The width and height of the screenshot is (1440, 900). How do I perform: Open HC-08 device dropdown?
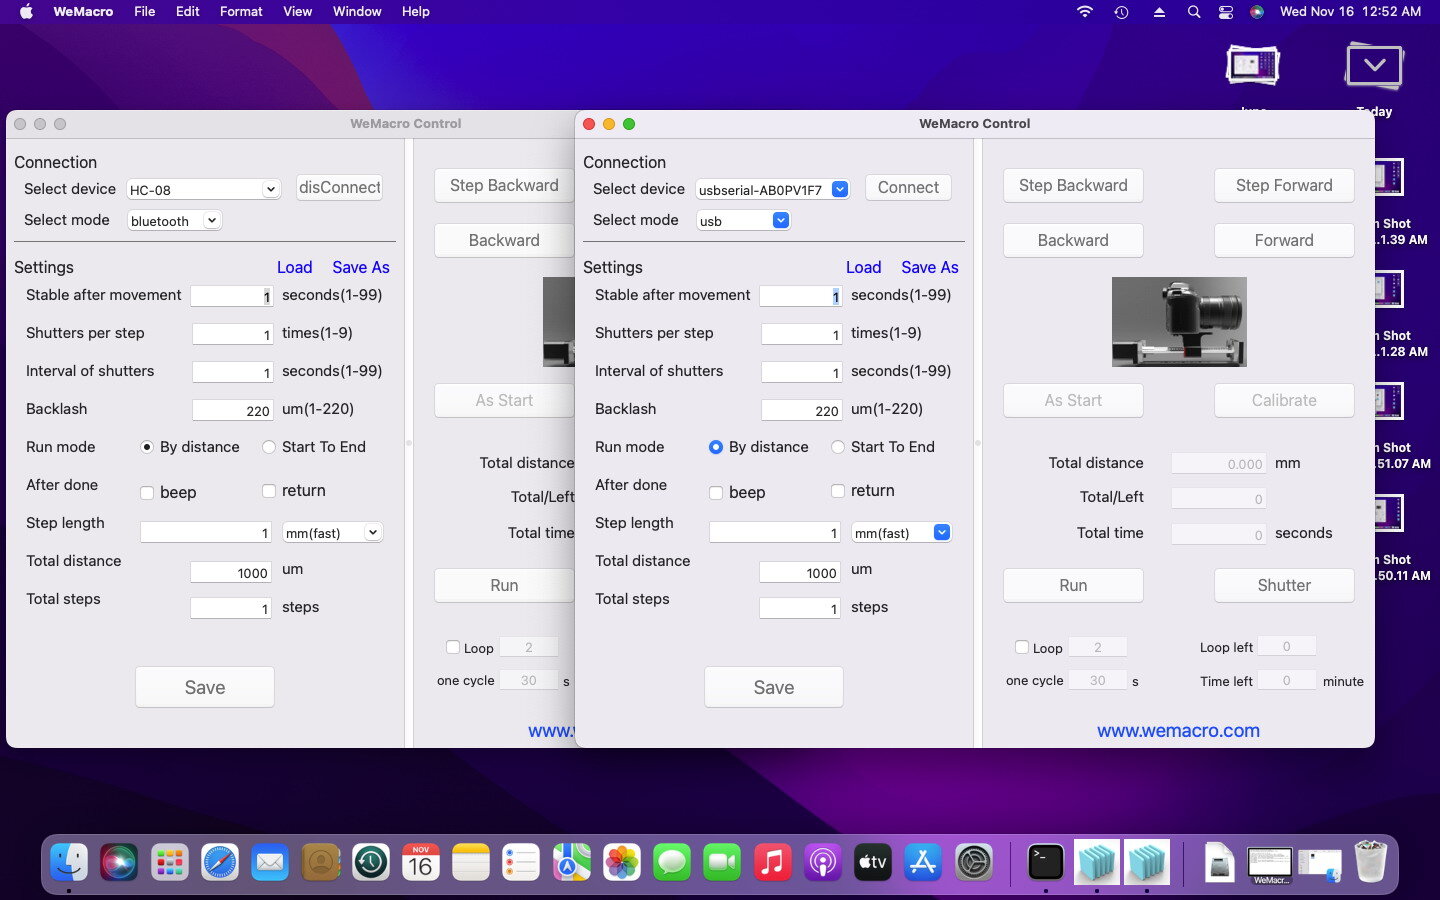coord(203,189)
